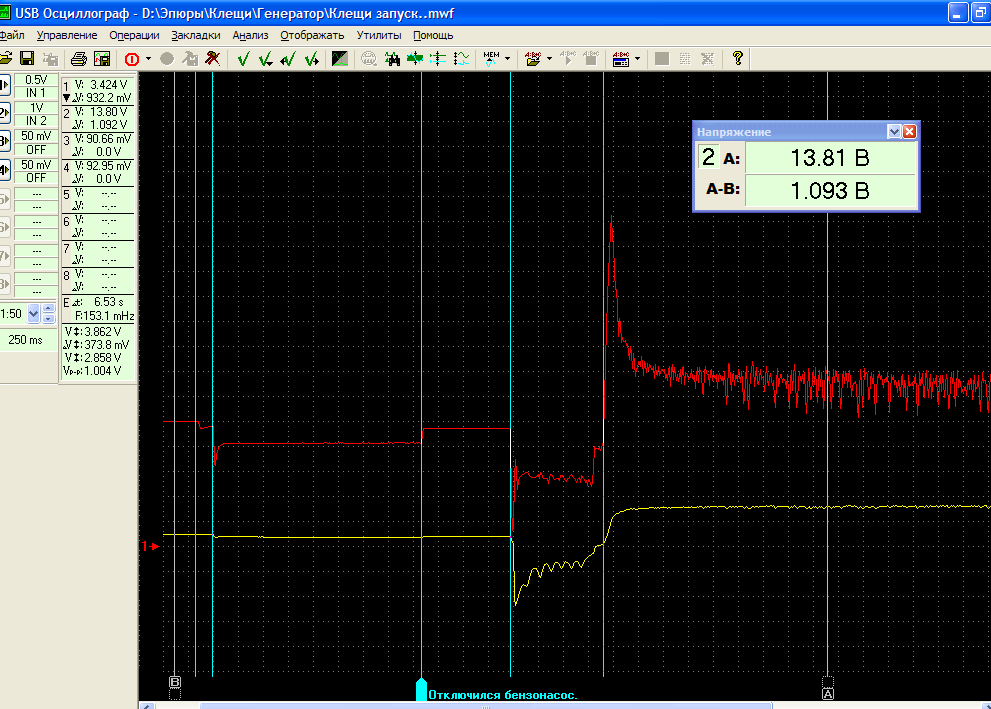Click the green checkmark with down arrow
The height and width of the screenshot is (709, 991).
click(x=265, y=59)
